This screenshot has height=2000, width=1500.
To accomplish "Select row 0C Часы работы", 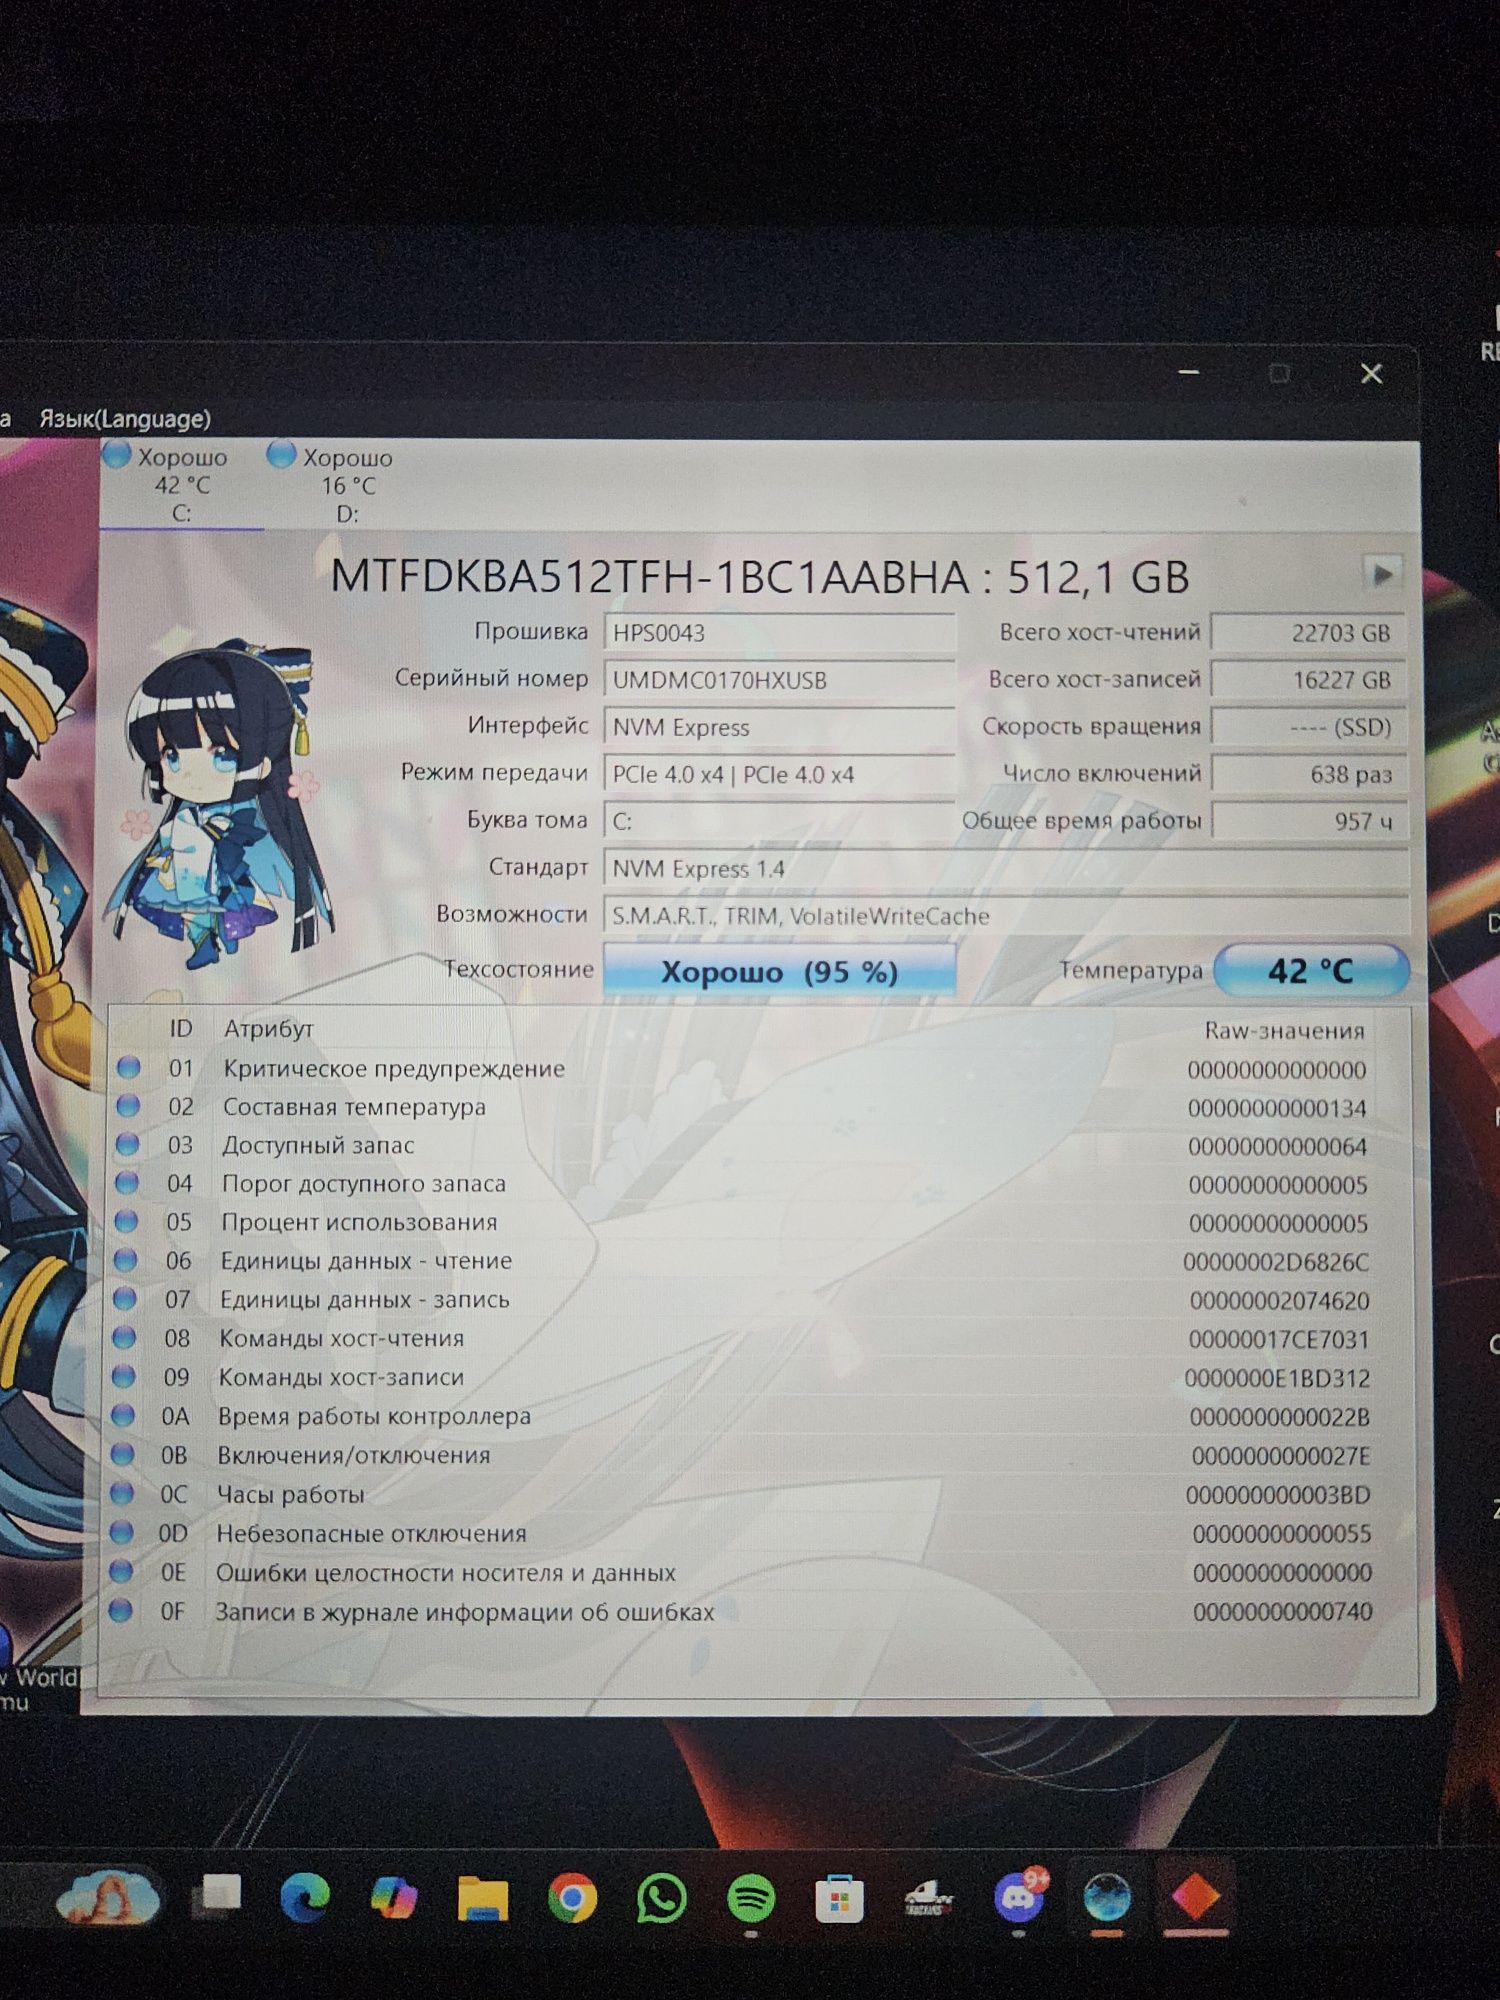I will 760,1495.
